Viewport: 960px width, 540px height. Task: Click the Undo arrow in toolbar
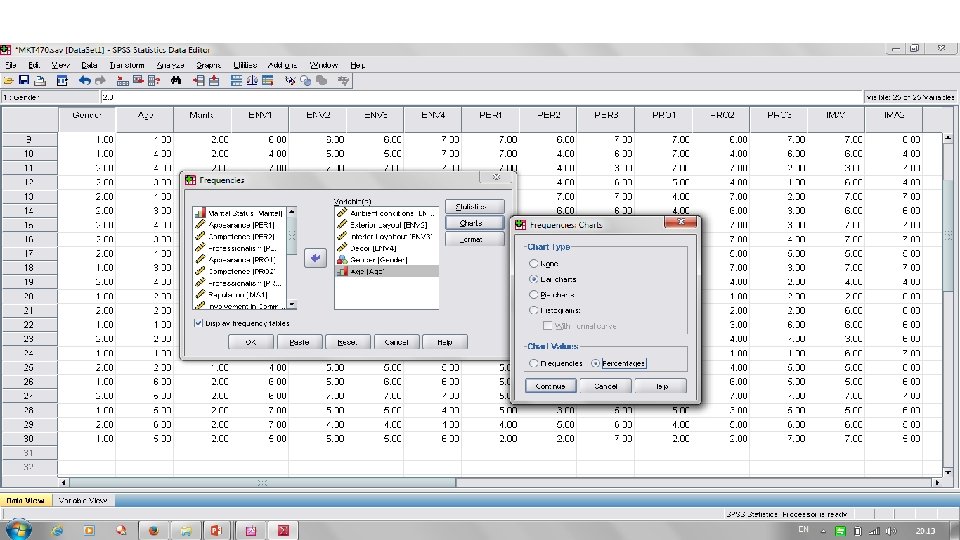click(x=86, y=80)
